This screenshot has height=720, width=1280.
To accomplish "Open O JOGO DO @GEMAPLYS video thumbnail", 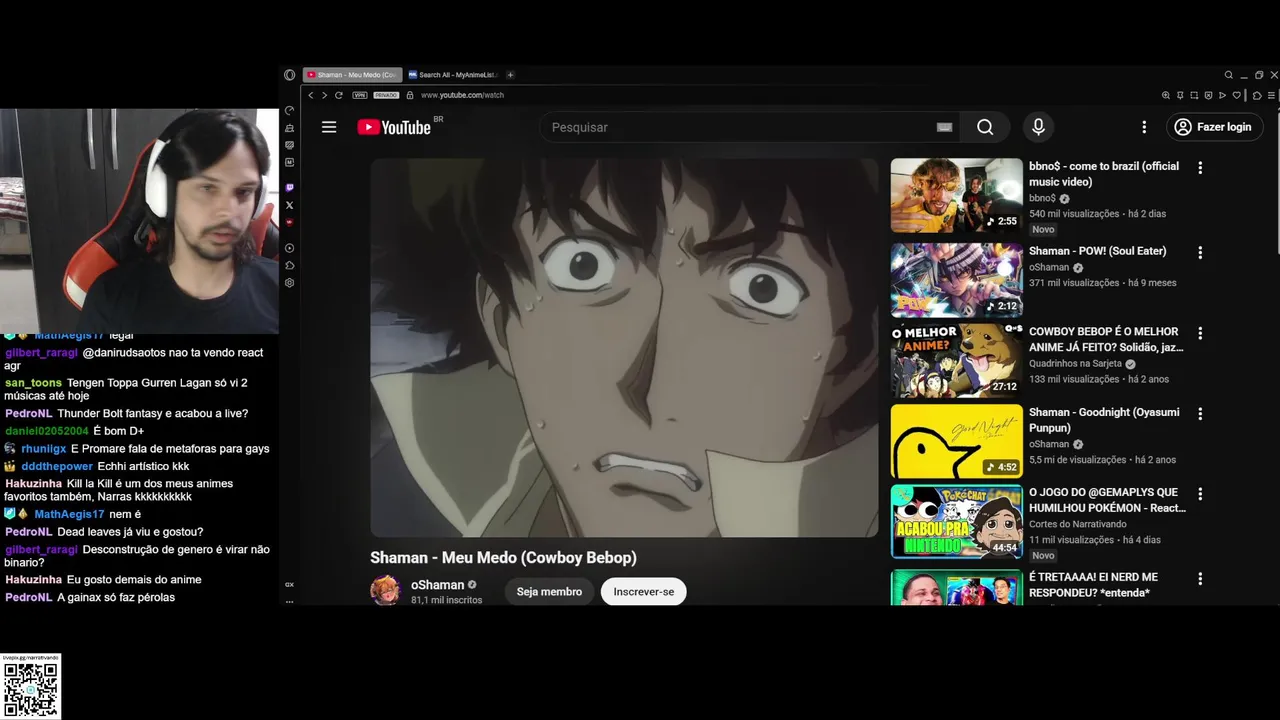I will pyautogui.click(x=957, y=521).
